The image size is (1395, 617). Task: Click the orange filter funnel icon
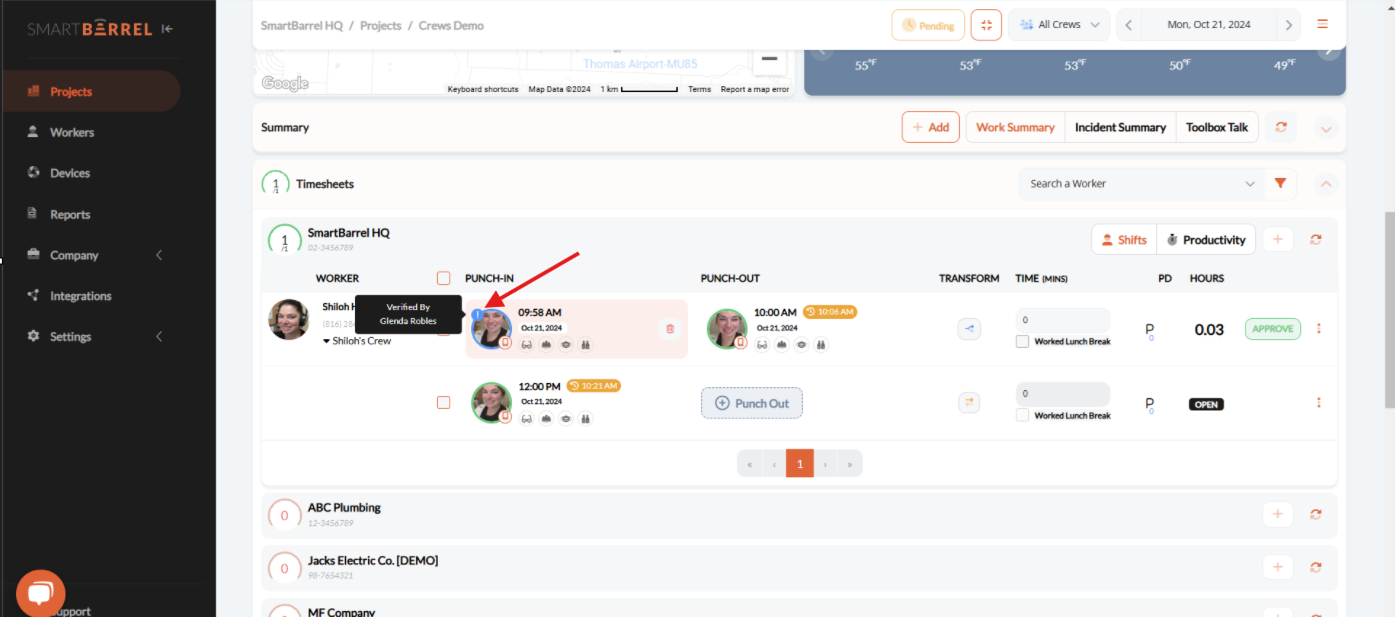tap(1280, 184)
